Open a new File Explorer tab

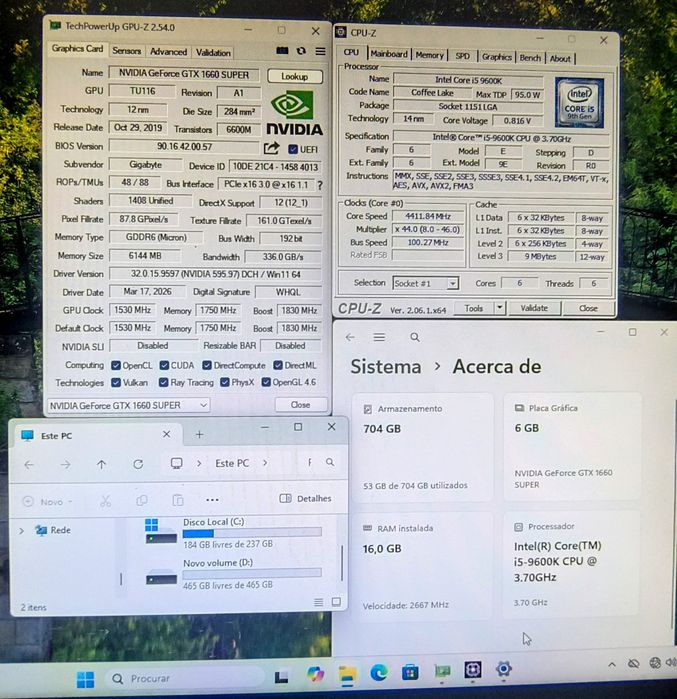[x=199, y=434]
